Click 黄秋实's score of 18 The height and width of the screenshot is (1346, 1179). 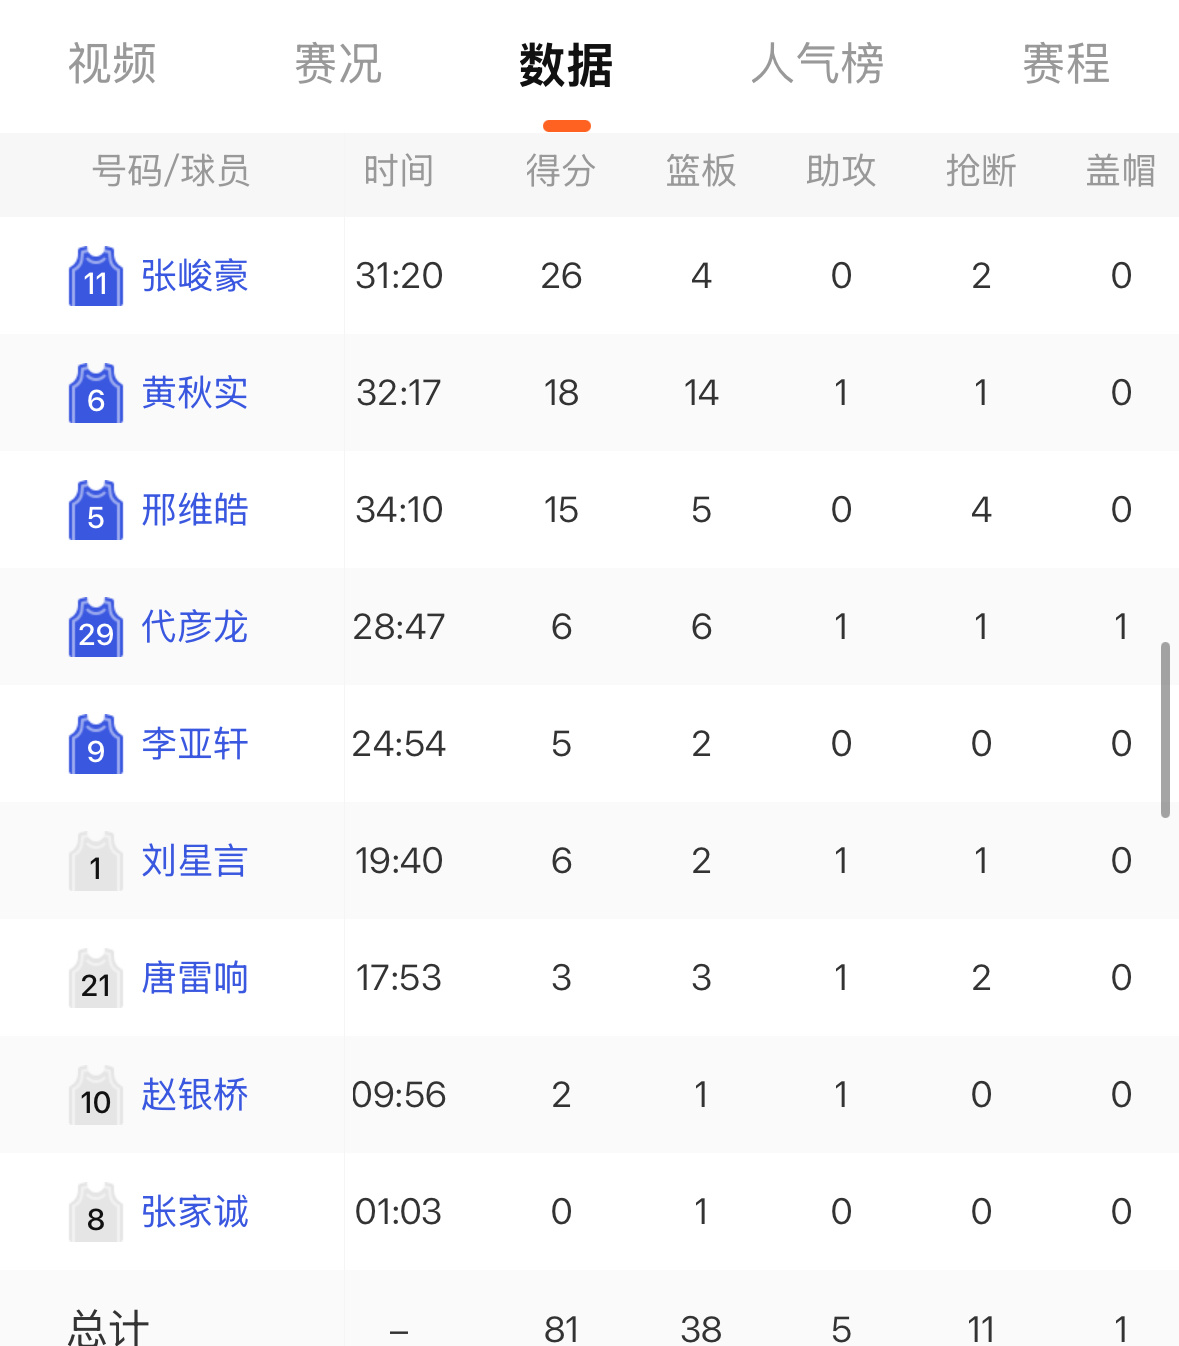pos(561,393)
